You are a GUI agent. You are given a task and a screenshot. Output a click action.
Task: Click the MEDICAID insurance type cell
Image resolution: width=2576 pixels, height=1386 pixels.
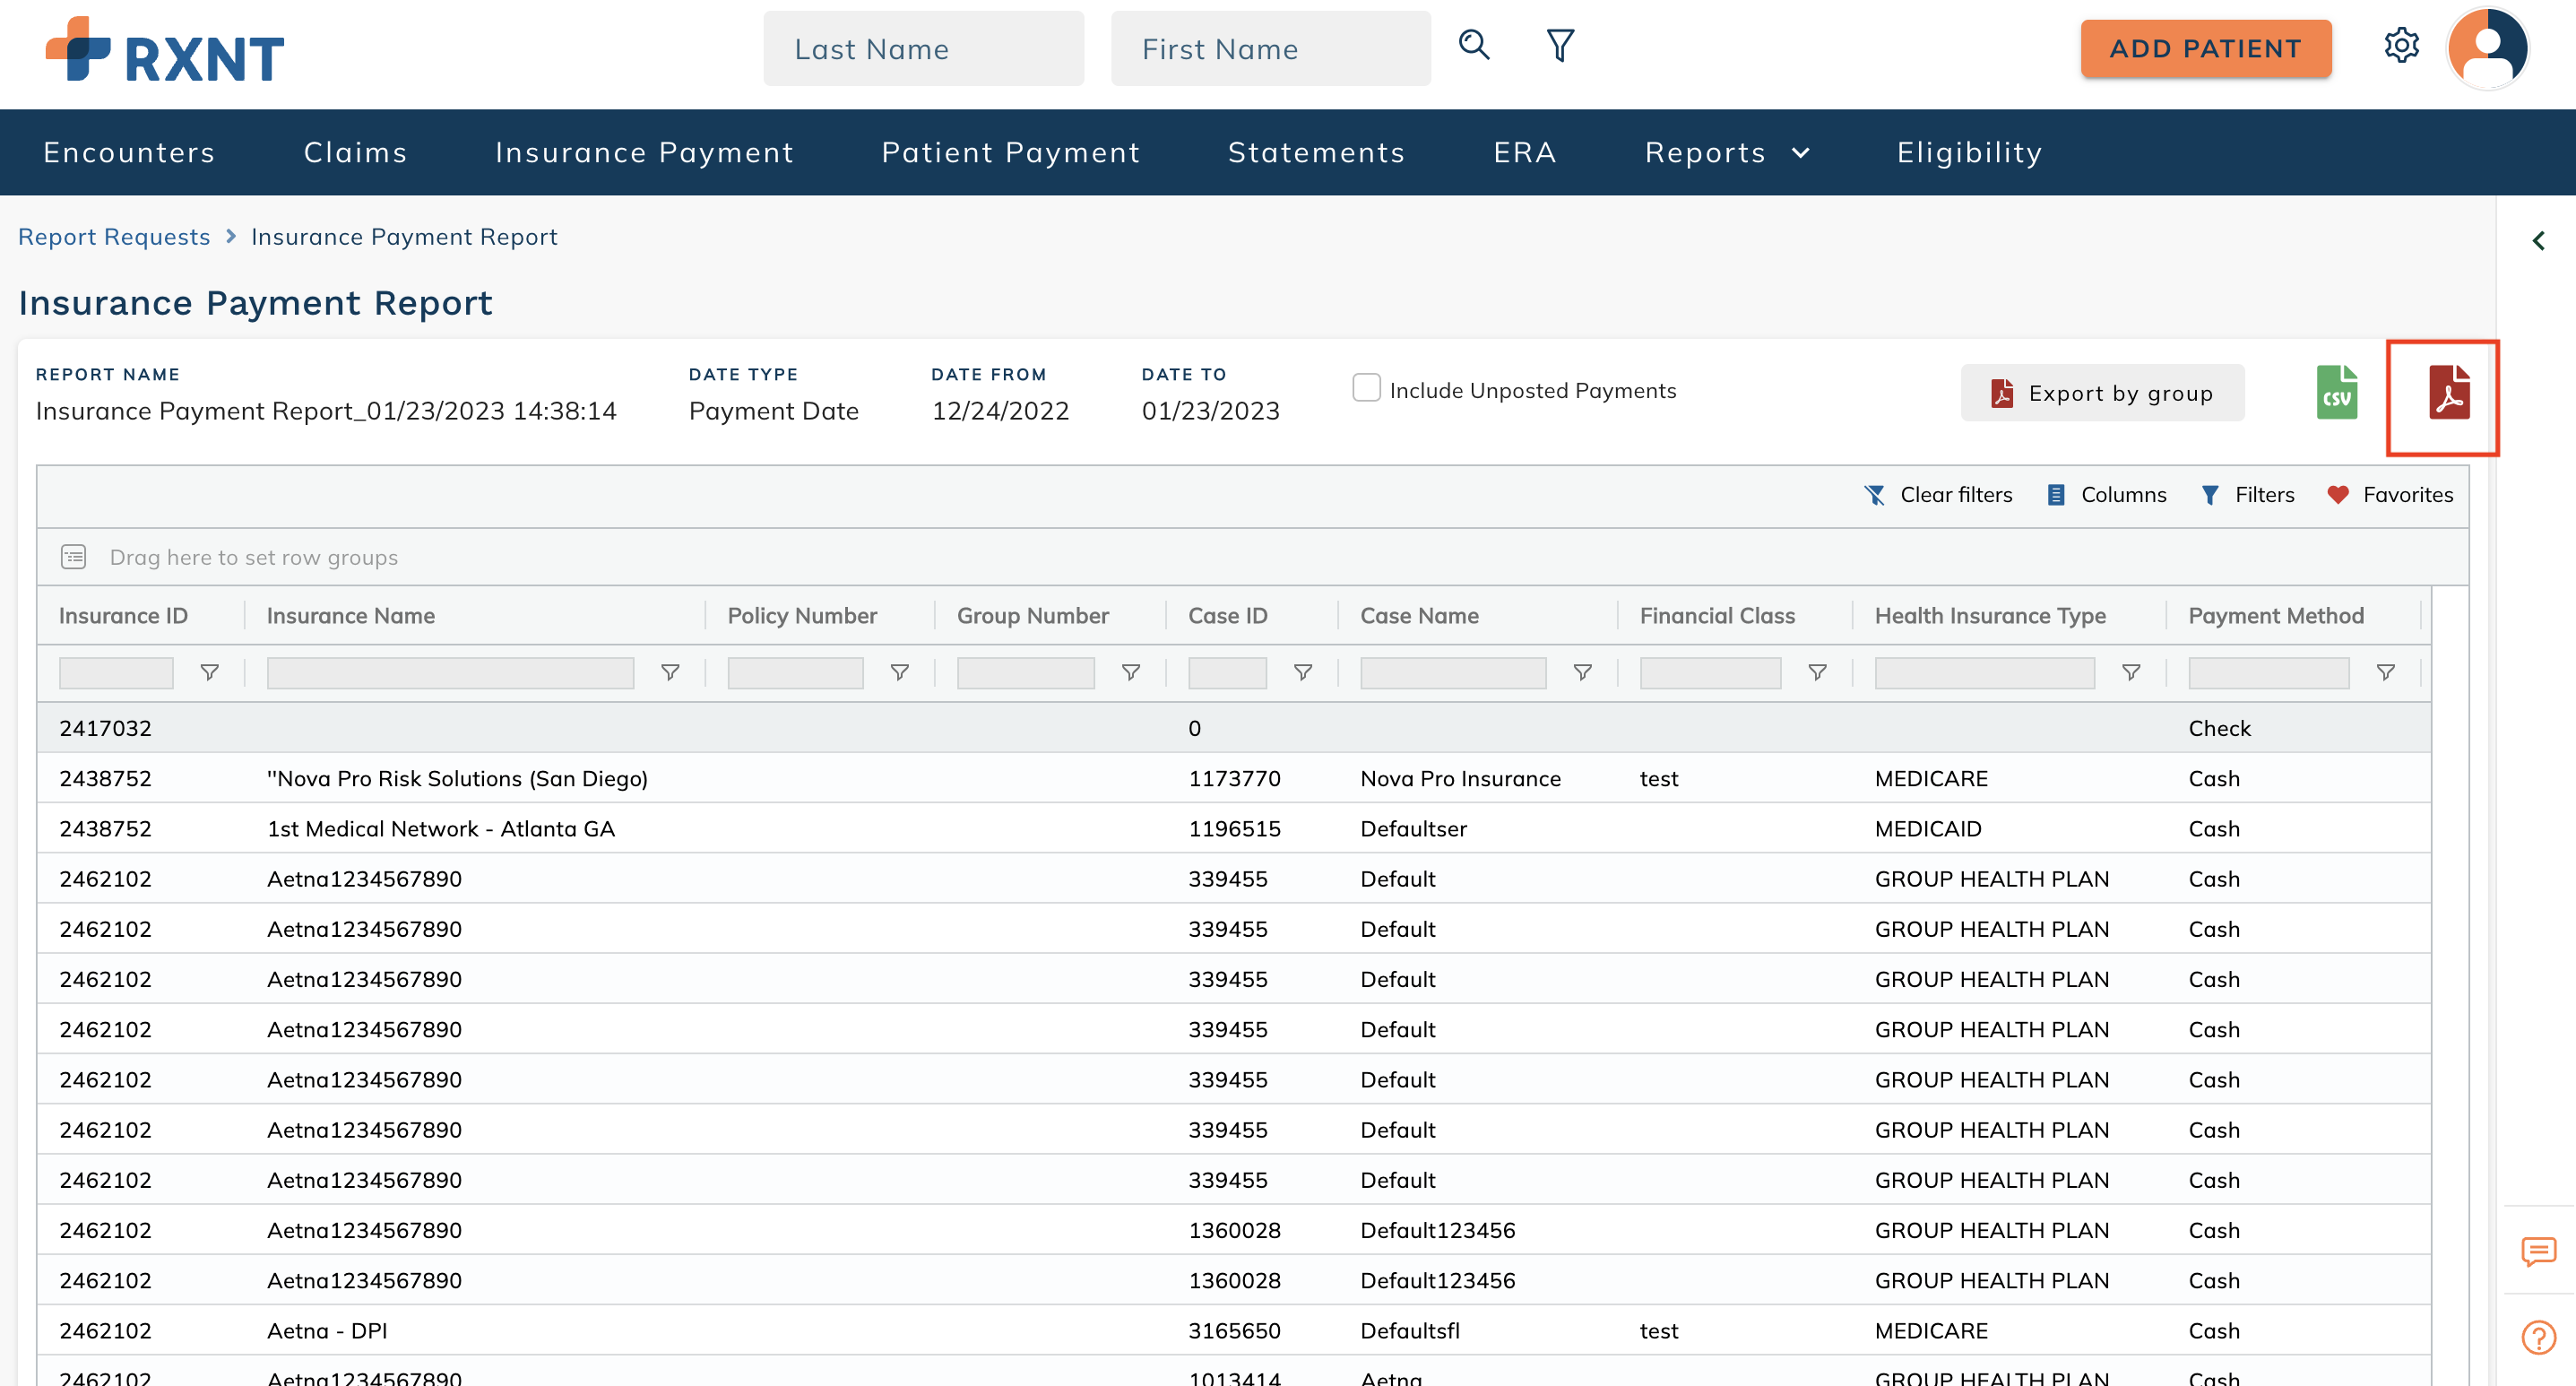(1928, 828)
